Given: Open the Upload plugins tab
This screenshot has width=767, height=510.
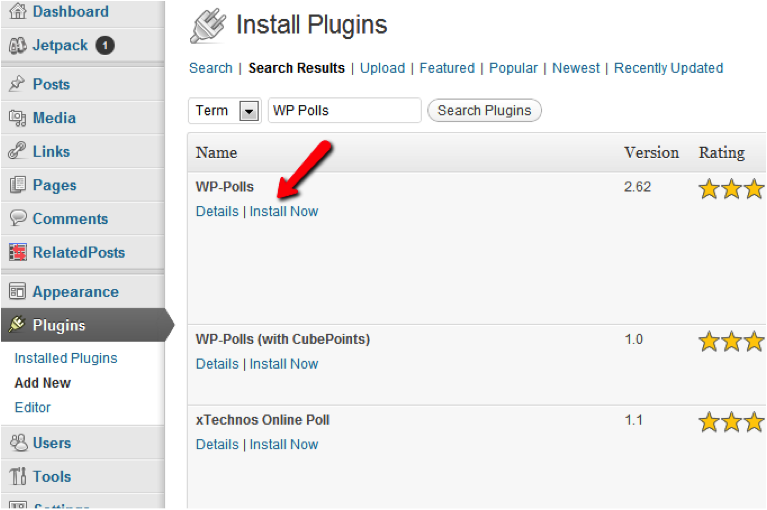Looking at the screenshot, I should (x=382, y=68).
